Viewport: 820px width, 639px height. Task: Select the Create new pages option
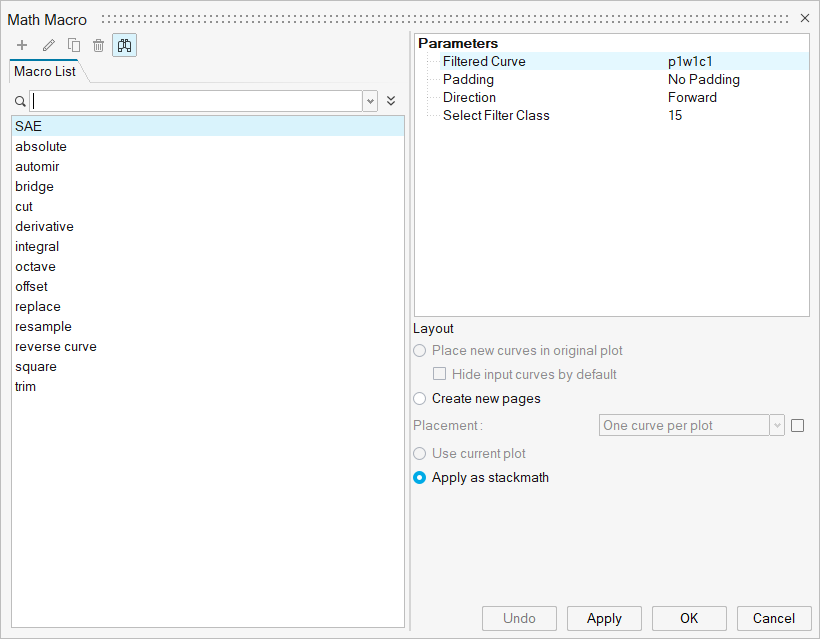(420, 399)
